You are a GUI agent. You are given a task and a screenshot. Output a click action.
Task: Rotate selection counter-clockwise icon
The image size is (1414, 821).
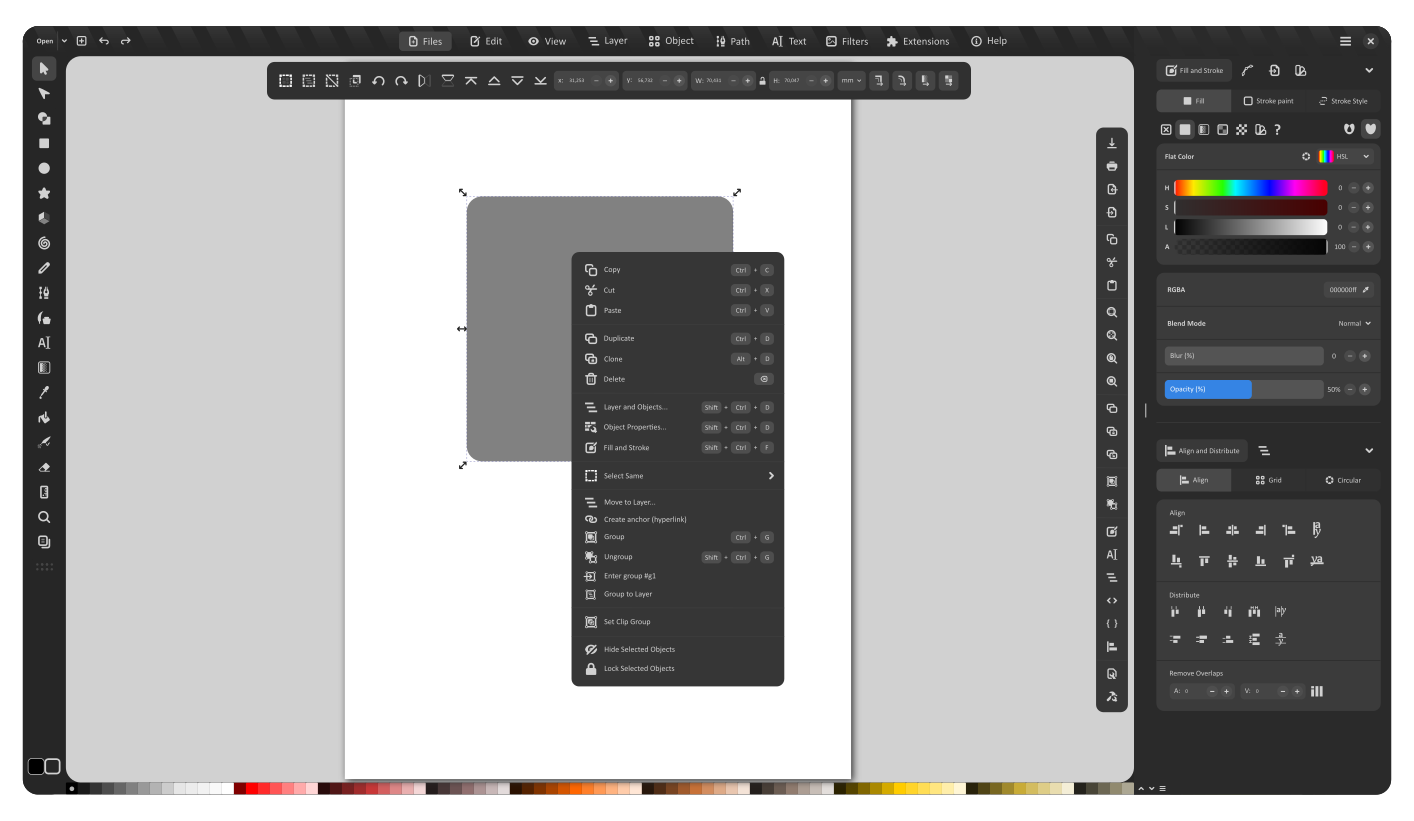coord(378,80)
